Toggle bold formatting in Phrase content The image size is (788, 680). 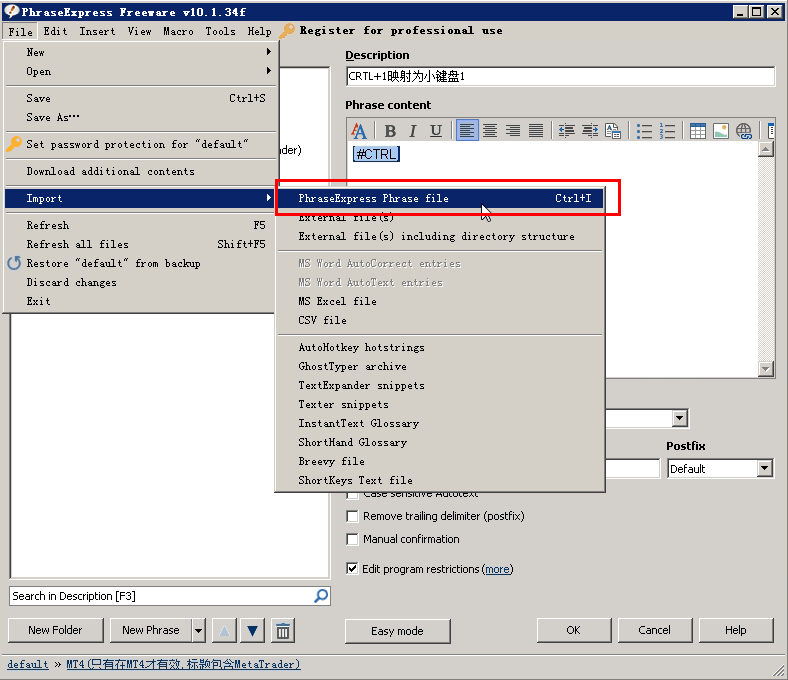tap(390, 131)
